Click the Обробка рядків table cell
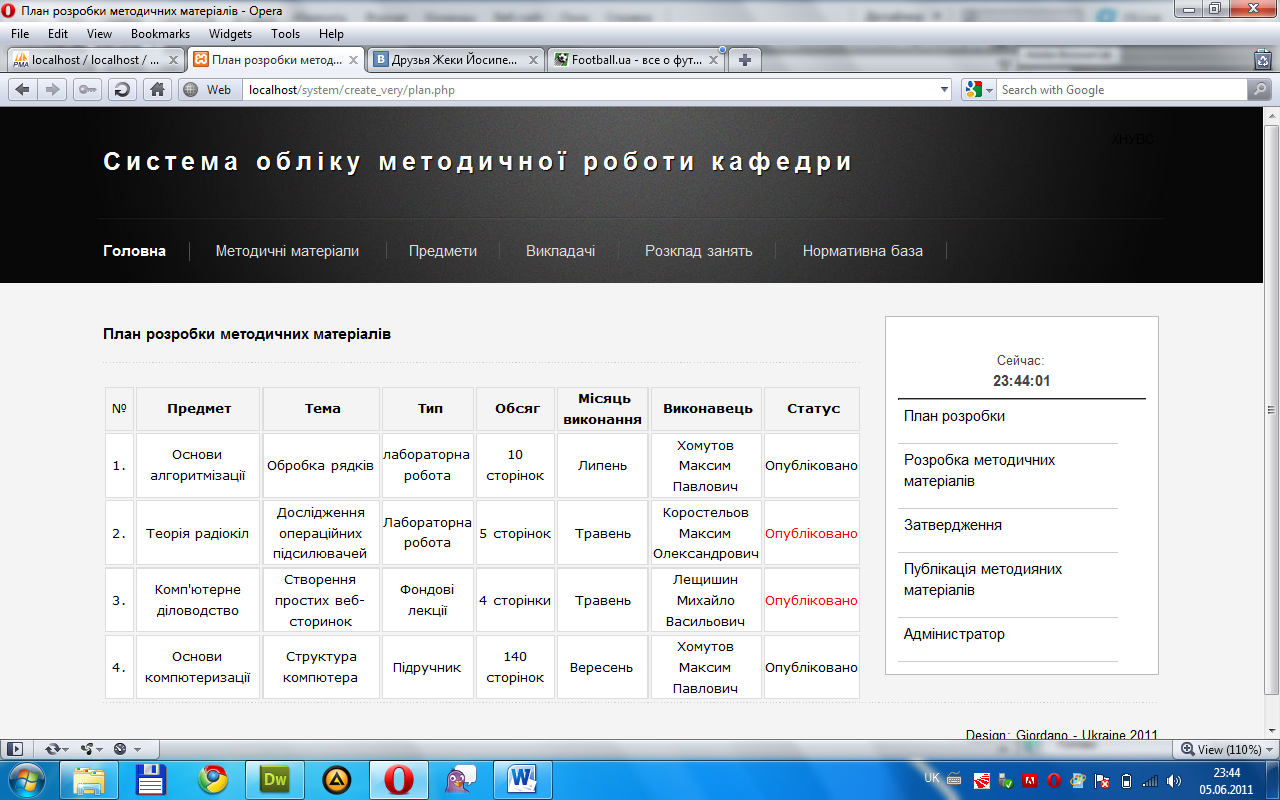 (x=320, y=465)
